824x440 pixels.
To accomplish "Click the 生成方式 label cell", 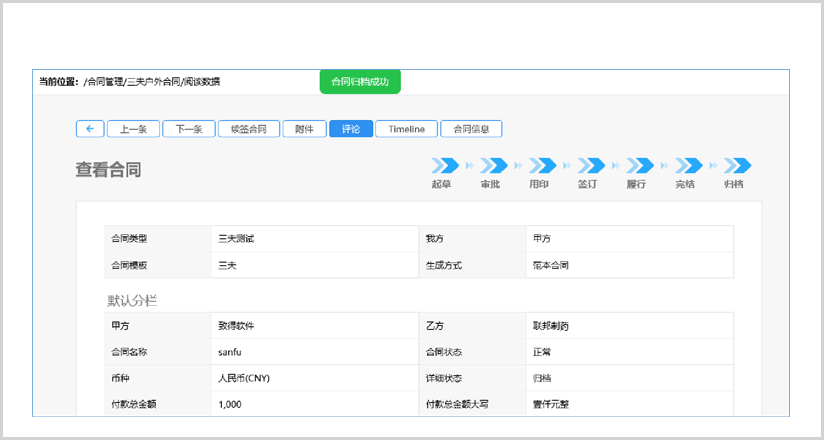I will coord(472,265).
